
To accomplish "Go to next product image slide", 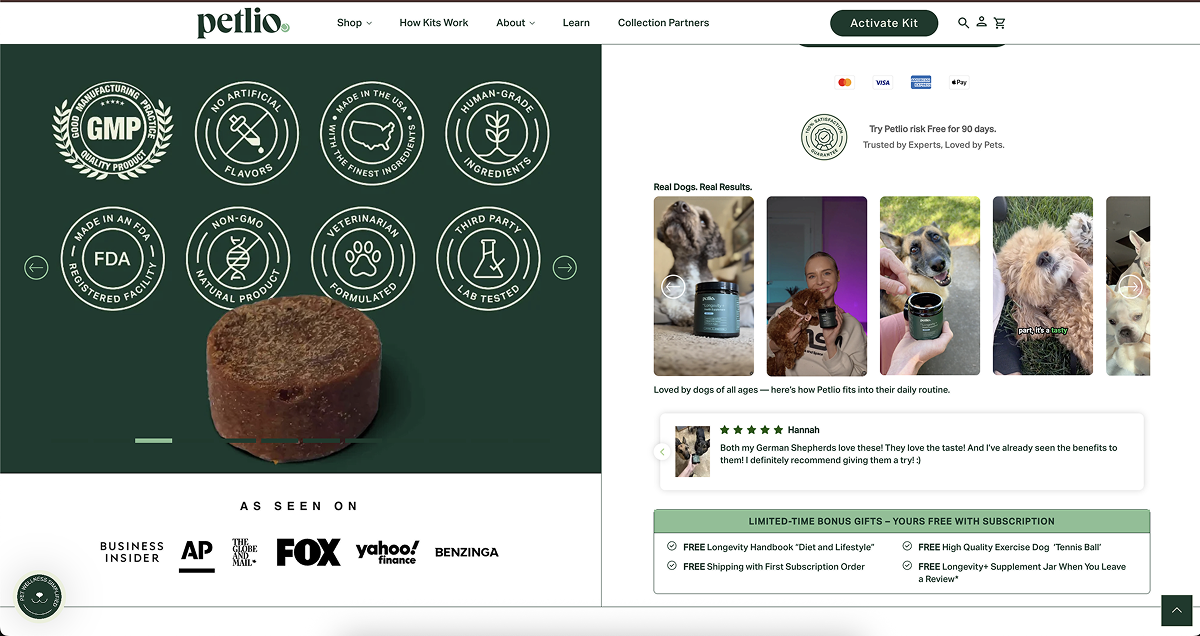I will [565, 267].
